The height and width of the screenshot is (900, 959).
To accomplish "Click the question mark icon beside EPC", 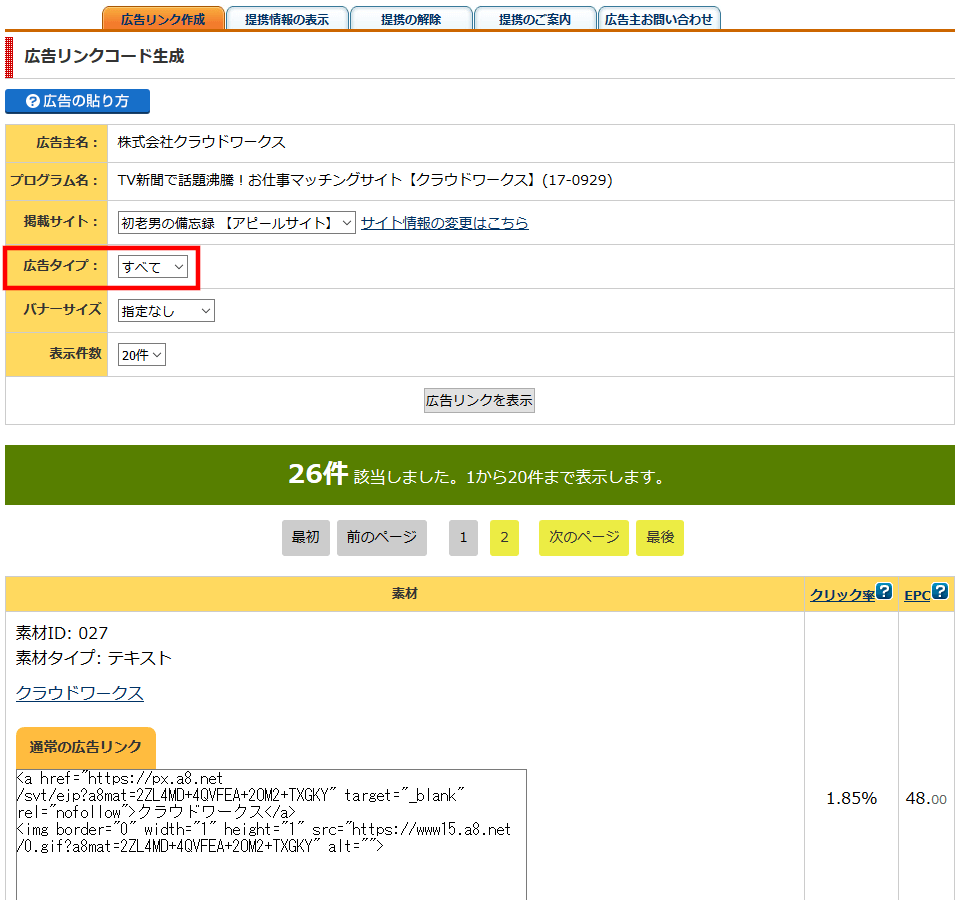I will (940, 591).
